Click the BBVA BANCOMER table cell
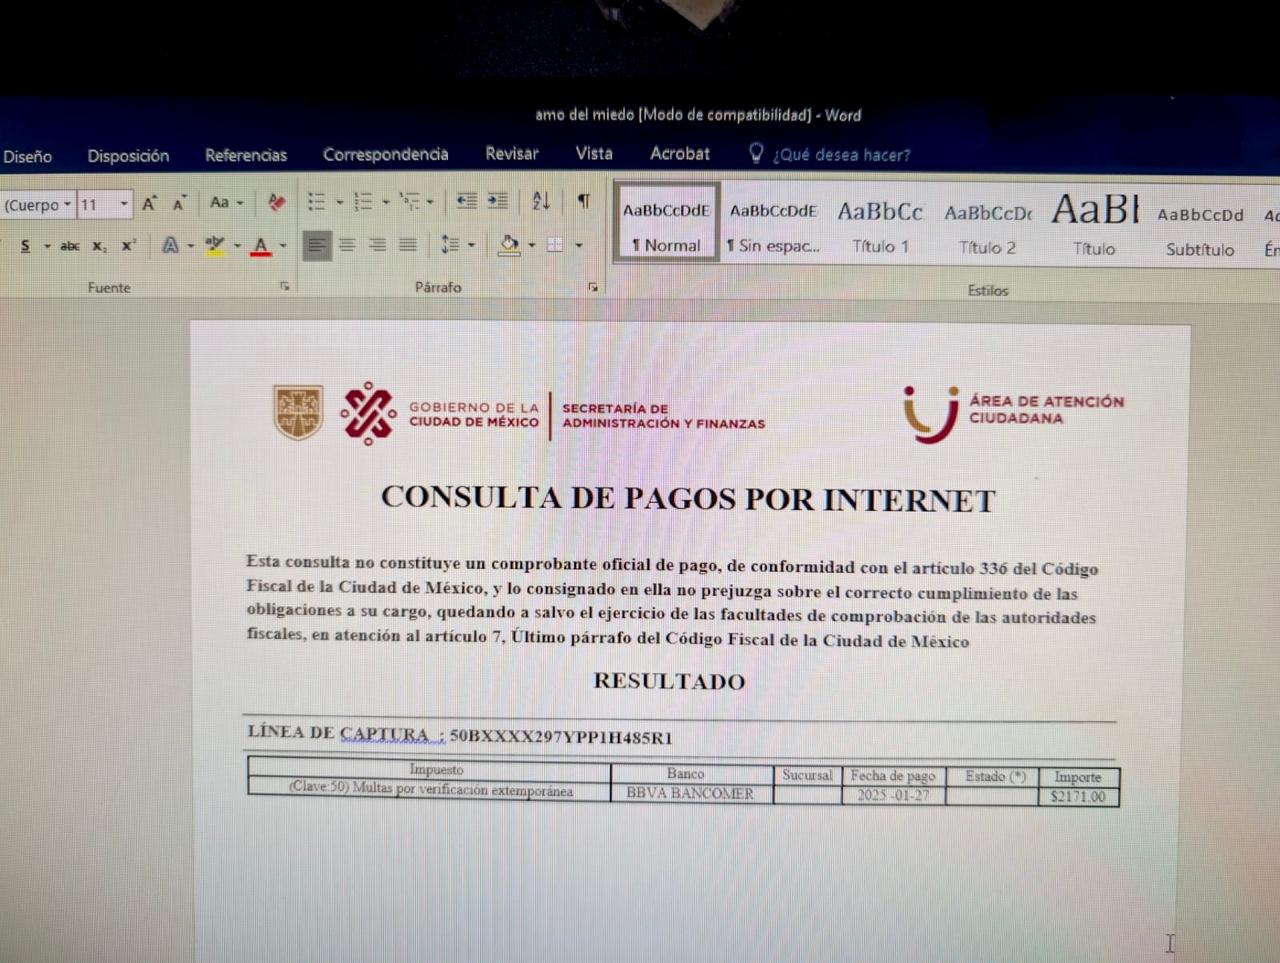 pyautogui.click(x=690, y=793)
